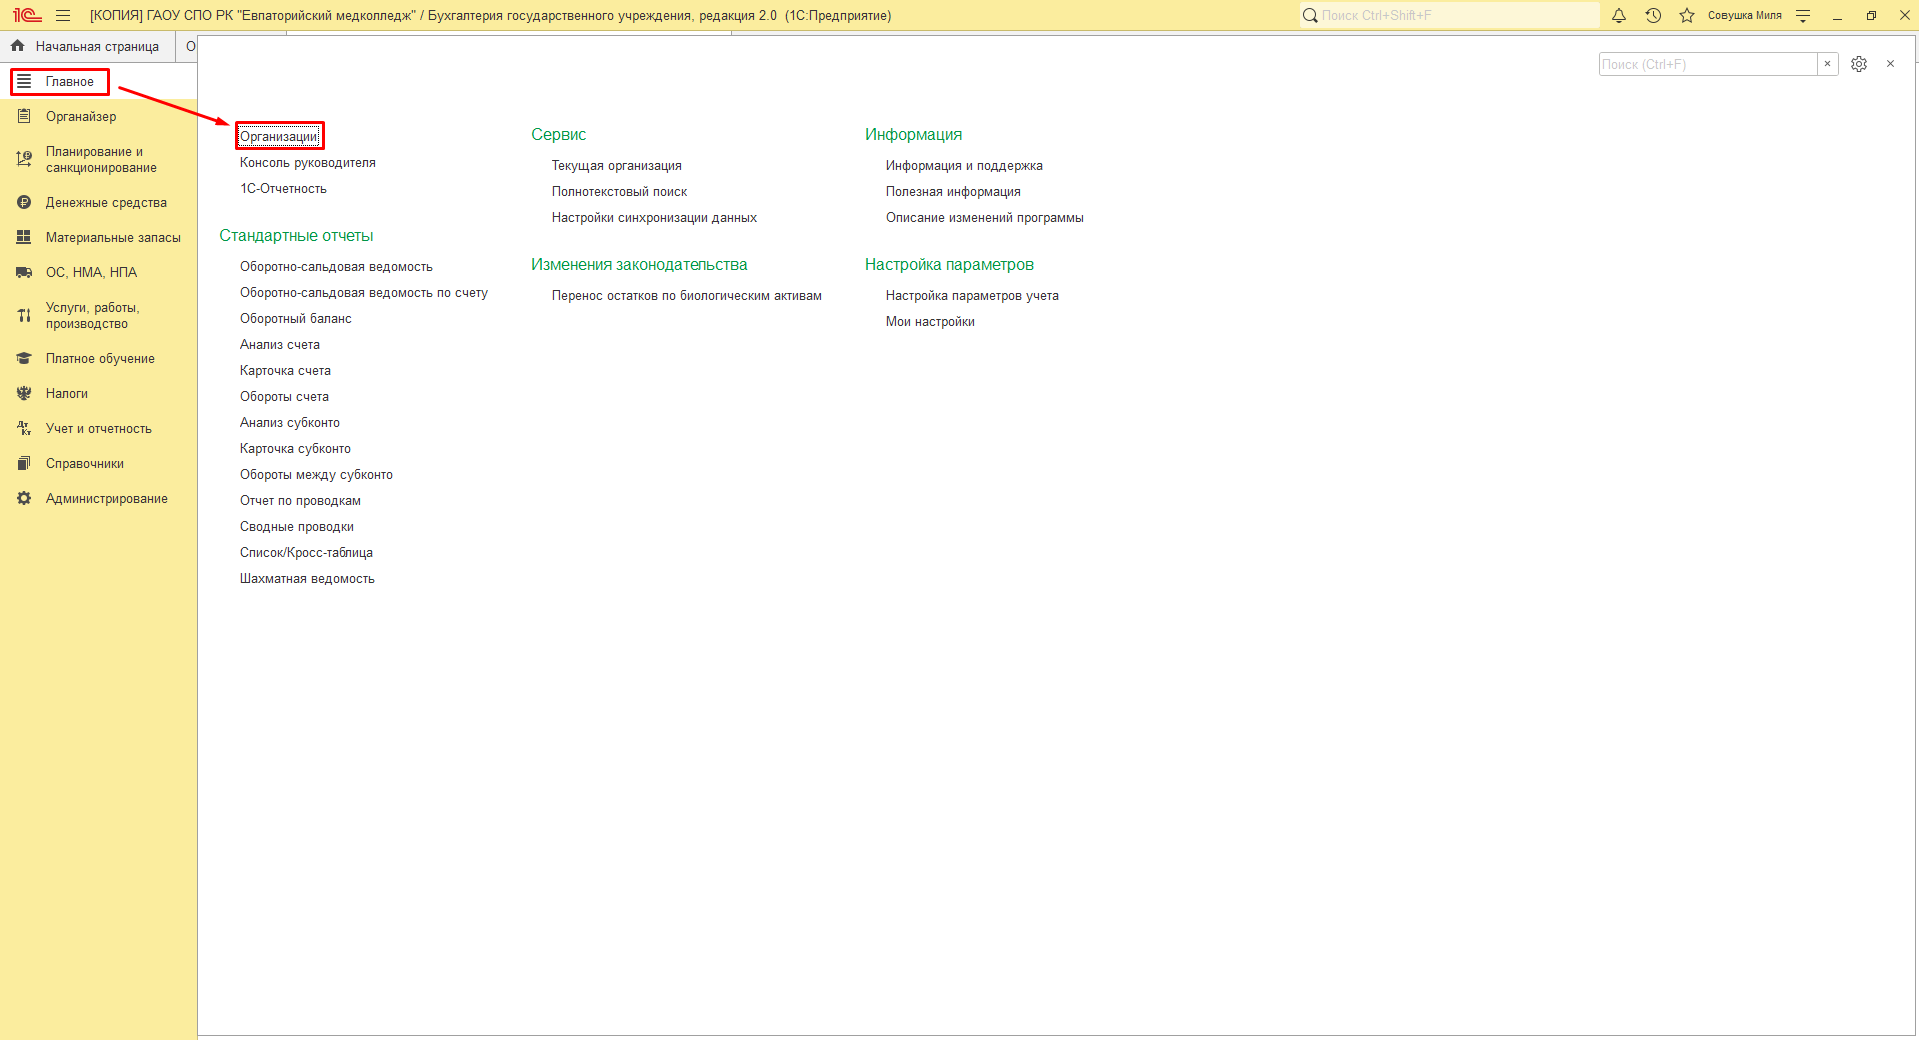Screen dimensions: 1919x1040
Task: Open notifications bell
Action: tap(1619, 15)
